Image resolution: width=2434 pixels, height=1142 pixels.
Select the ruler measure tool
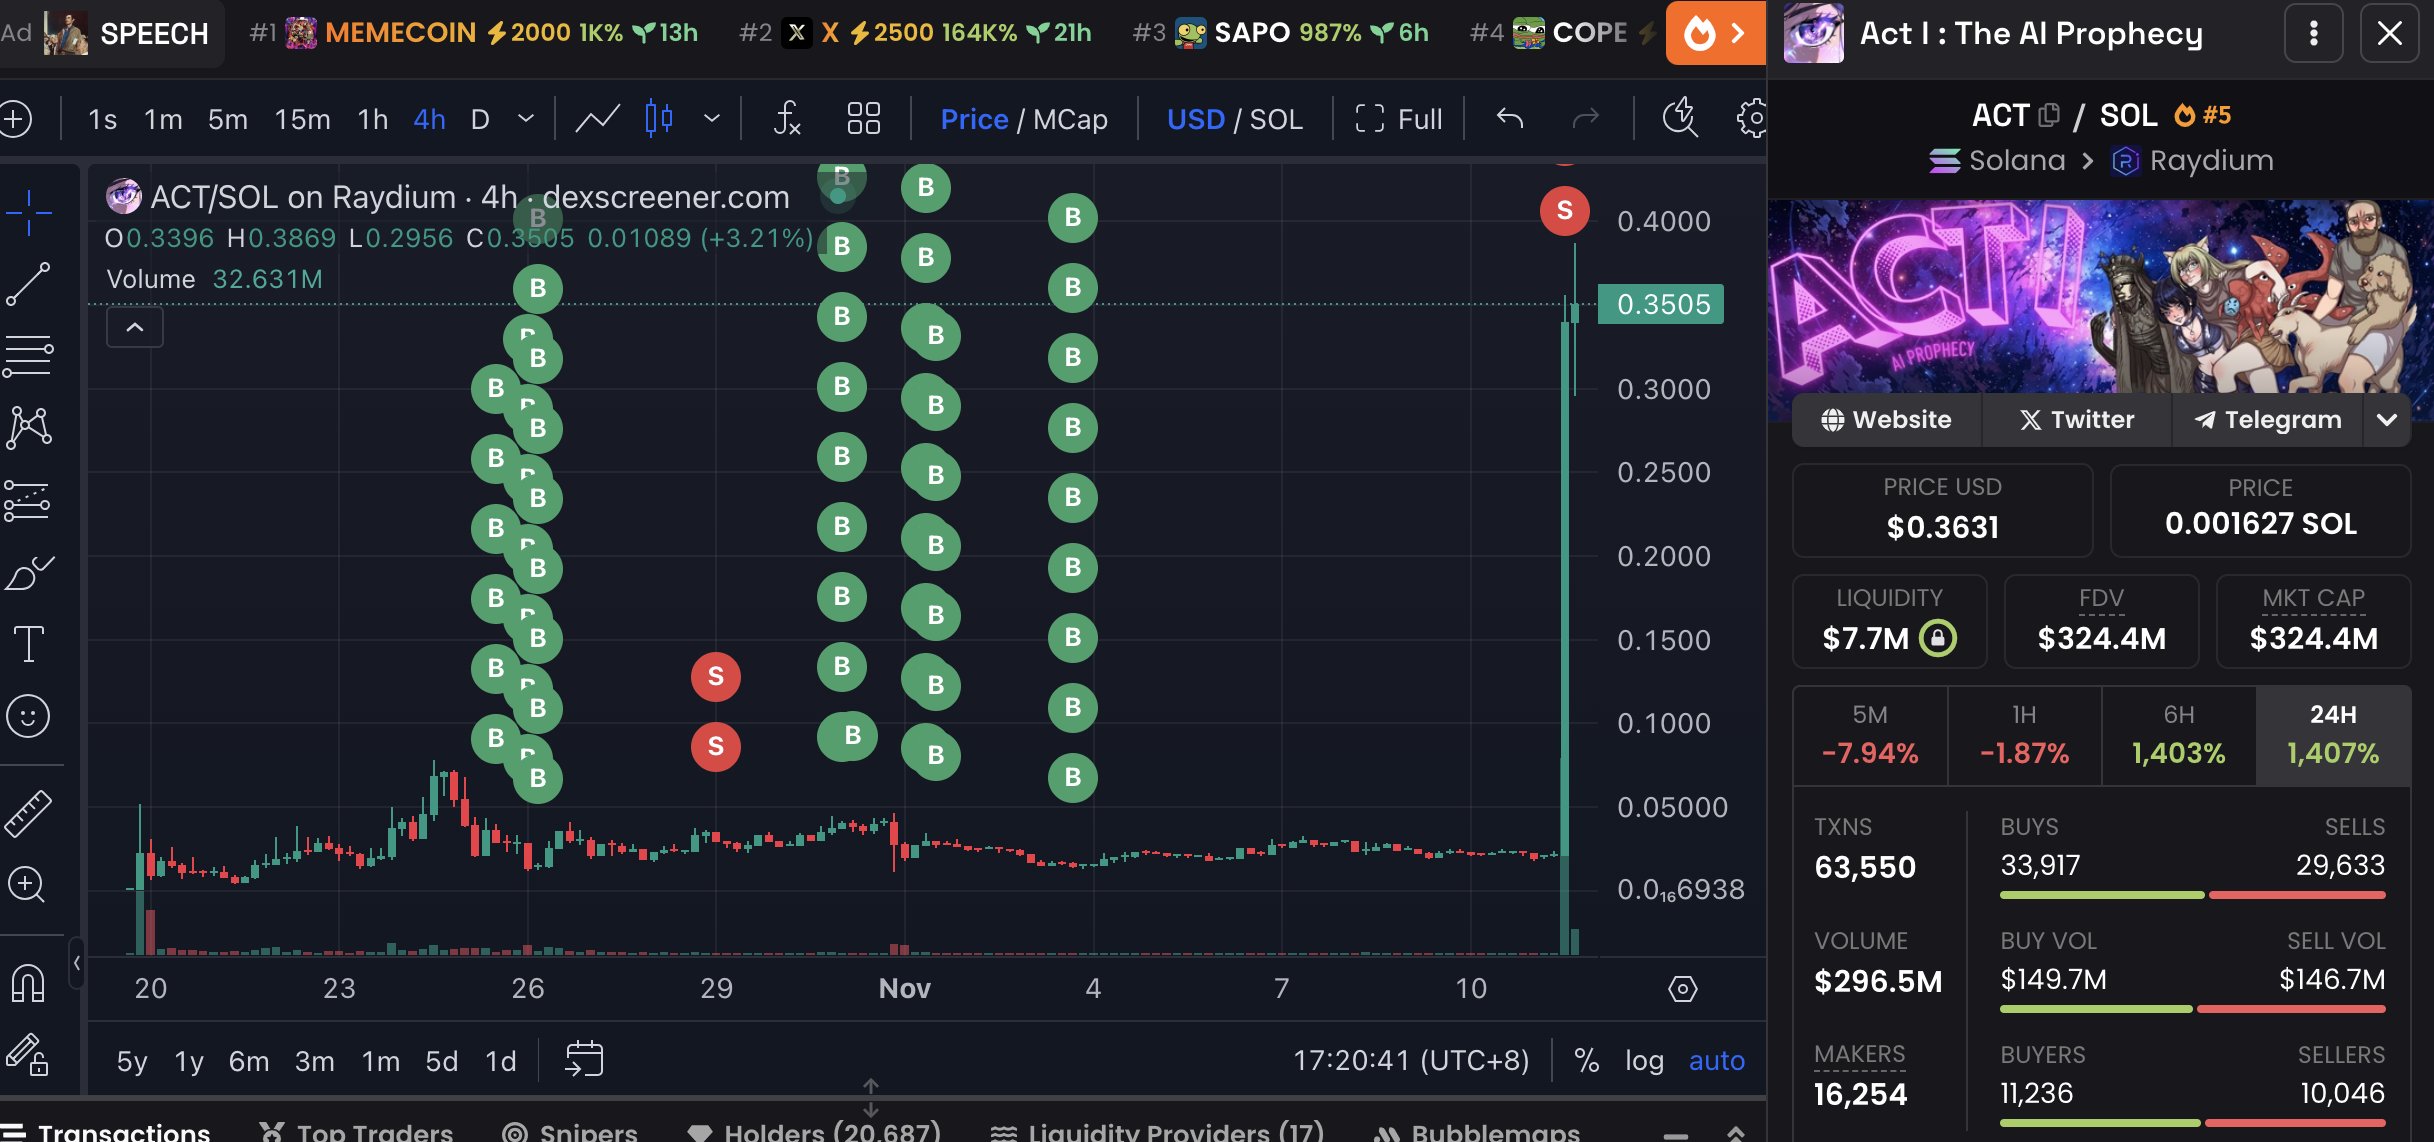pos(28,813)
